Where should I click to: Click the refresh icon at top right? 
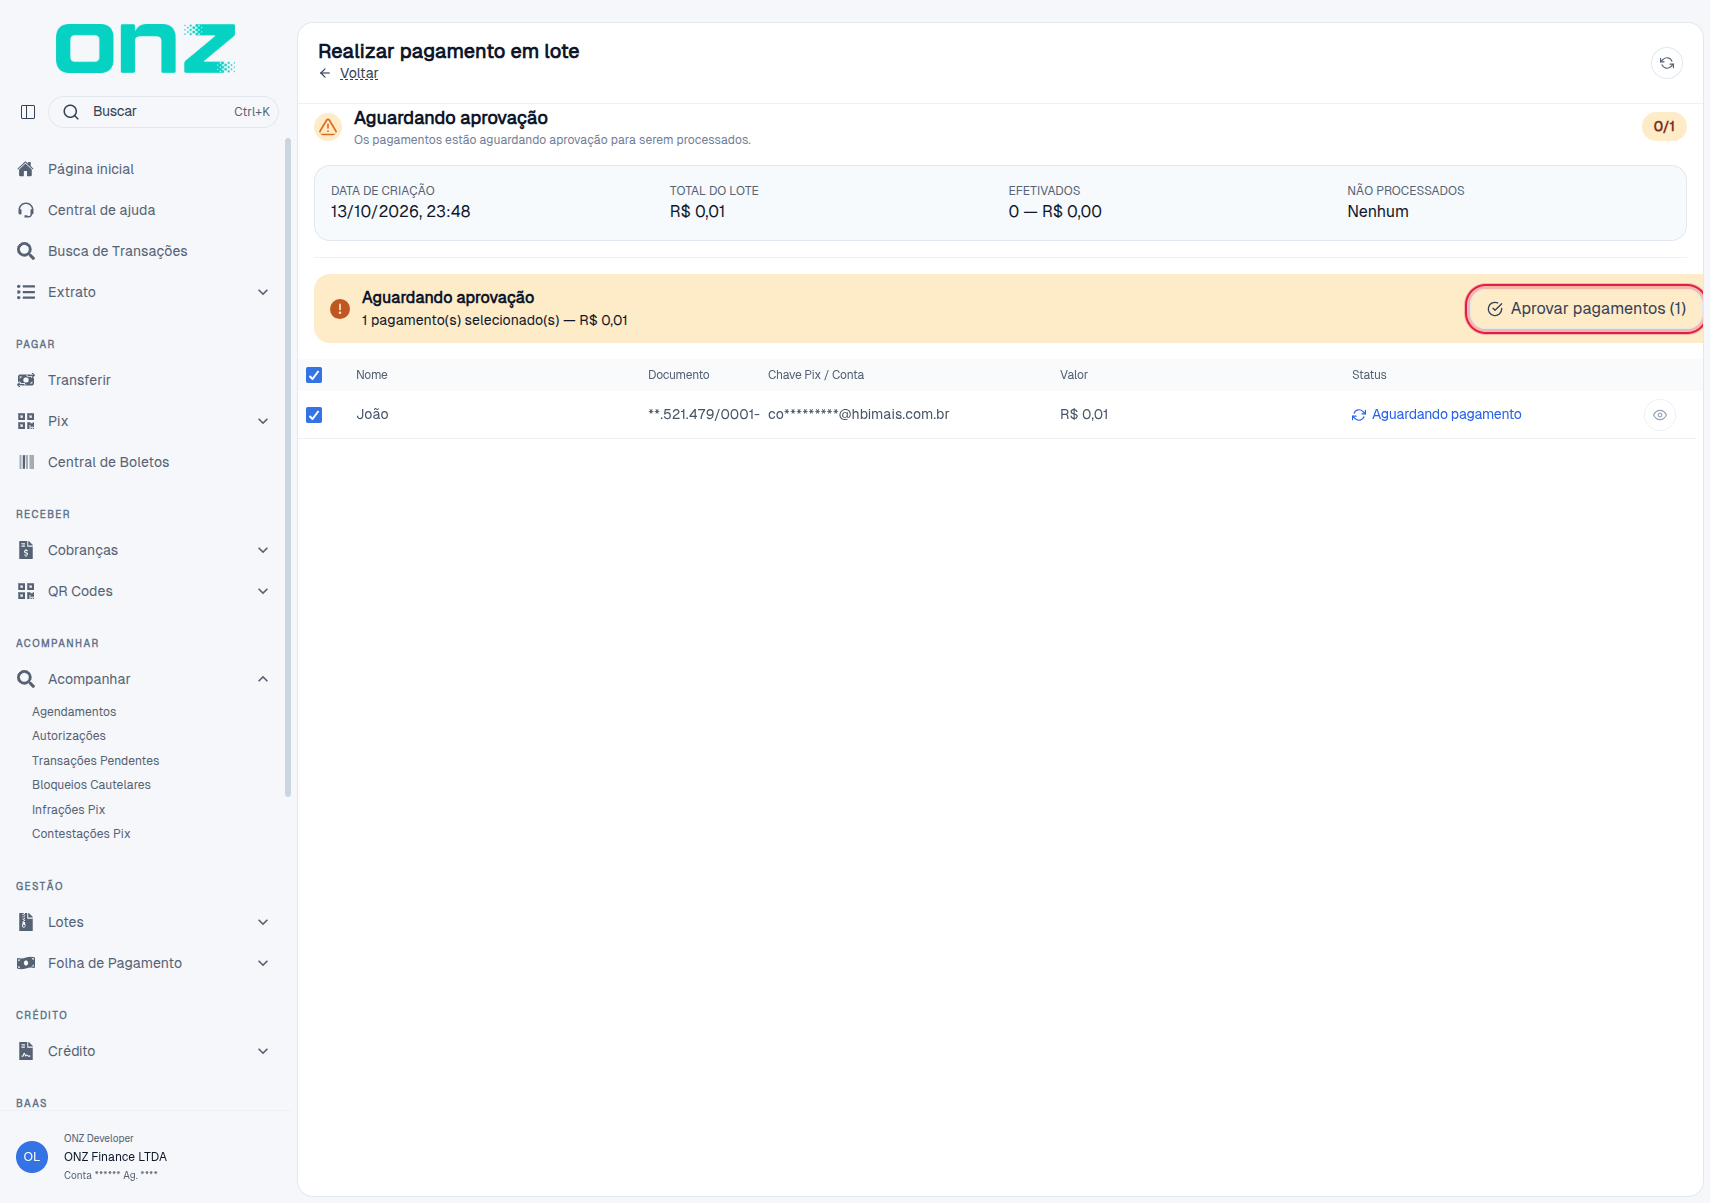1666,63
